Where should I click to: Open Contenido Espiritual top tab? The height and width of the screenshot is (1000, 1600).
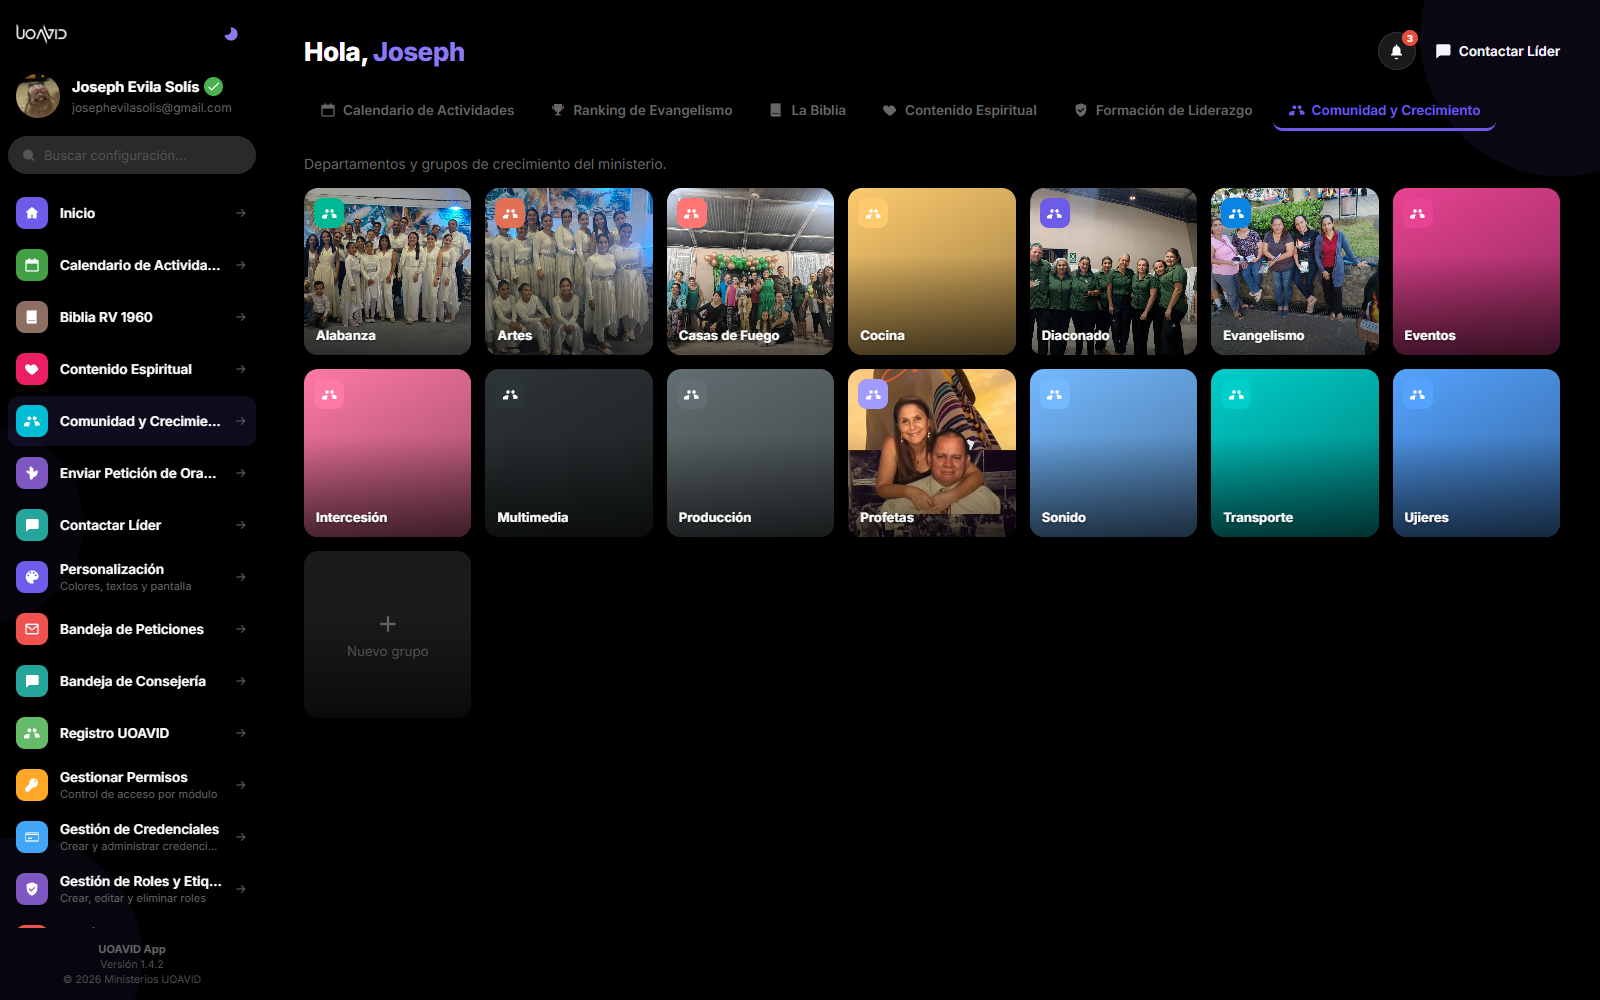[x=959, y=110]
